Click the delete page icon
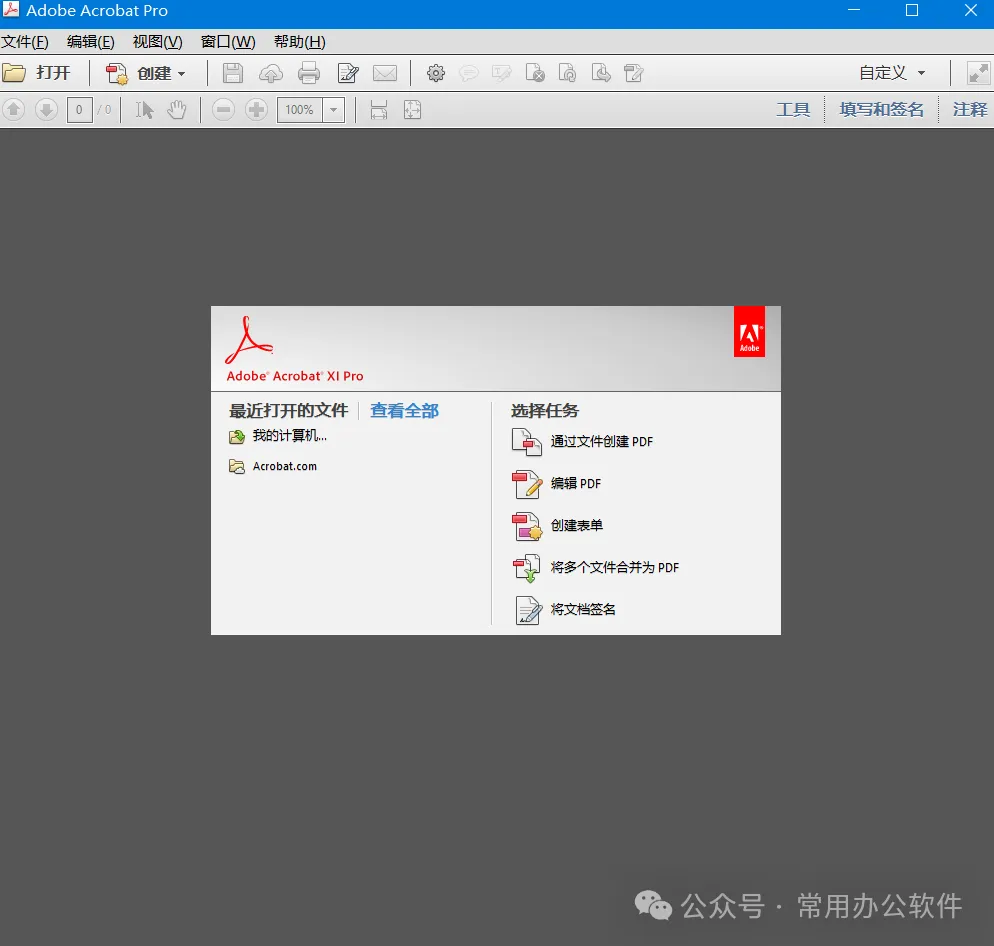The width and height of the screenshot is (994, 946). (535, 74)
